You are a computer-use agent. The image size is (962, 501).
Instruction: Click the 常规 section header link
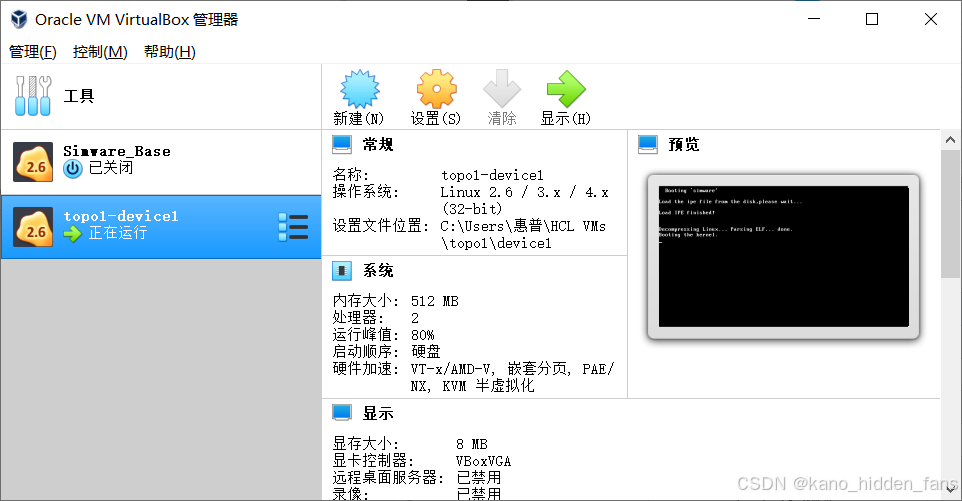378,145
